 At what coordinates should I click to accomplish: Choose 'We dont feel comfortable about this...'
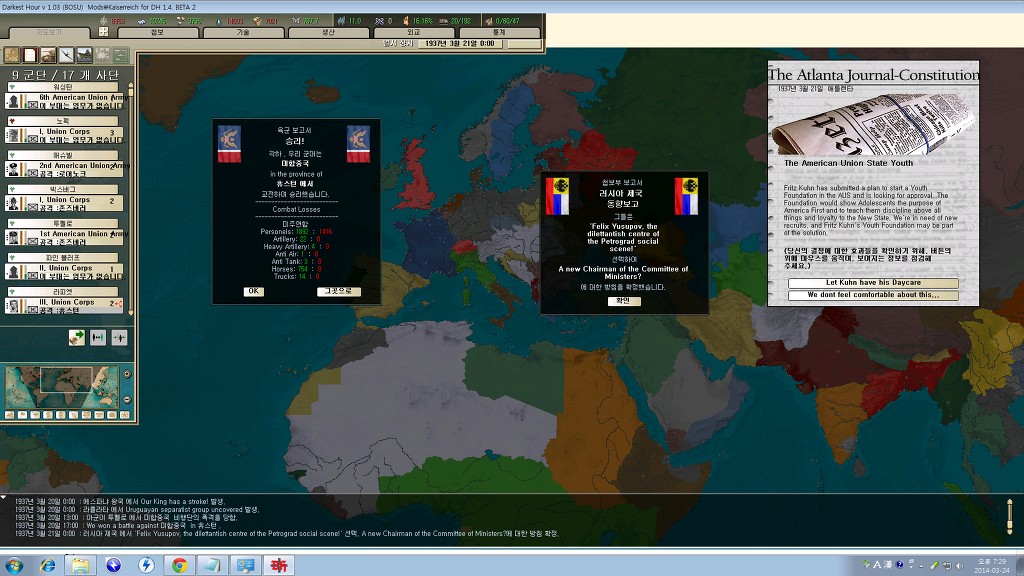[873, 295]
